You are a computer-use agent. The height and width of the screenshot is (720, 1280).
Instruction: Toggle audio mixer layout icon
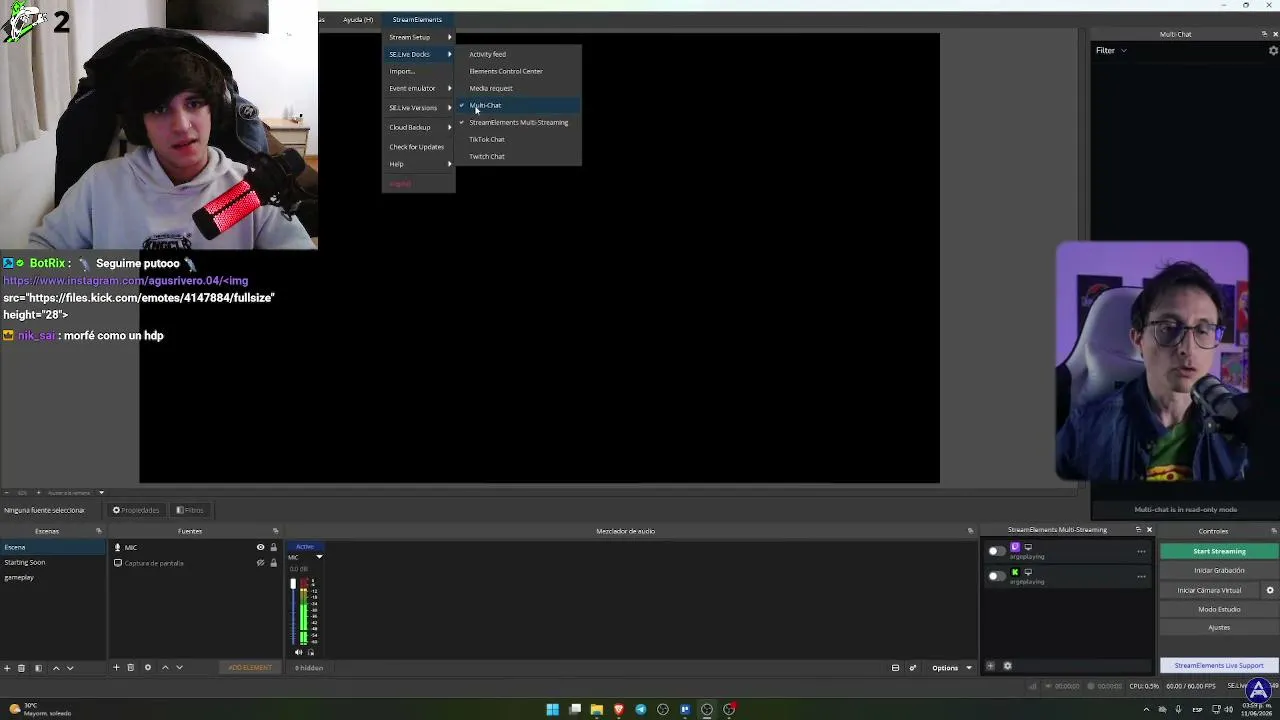click(x=895, y=668)
